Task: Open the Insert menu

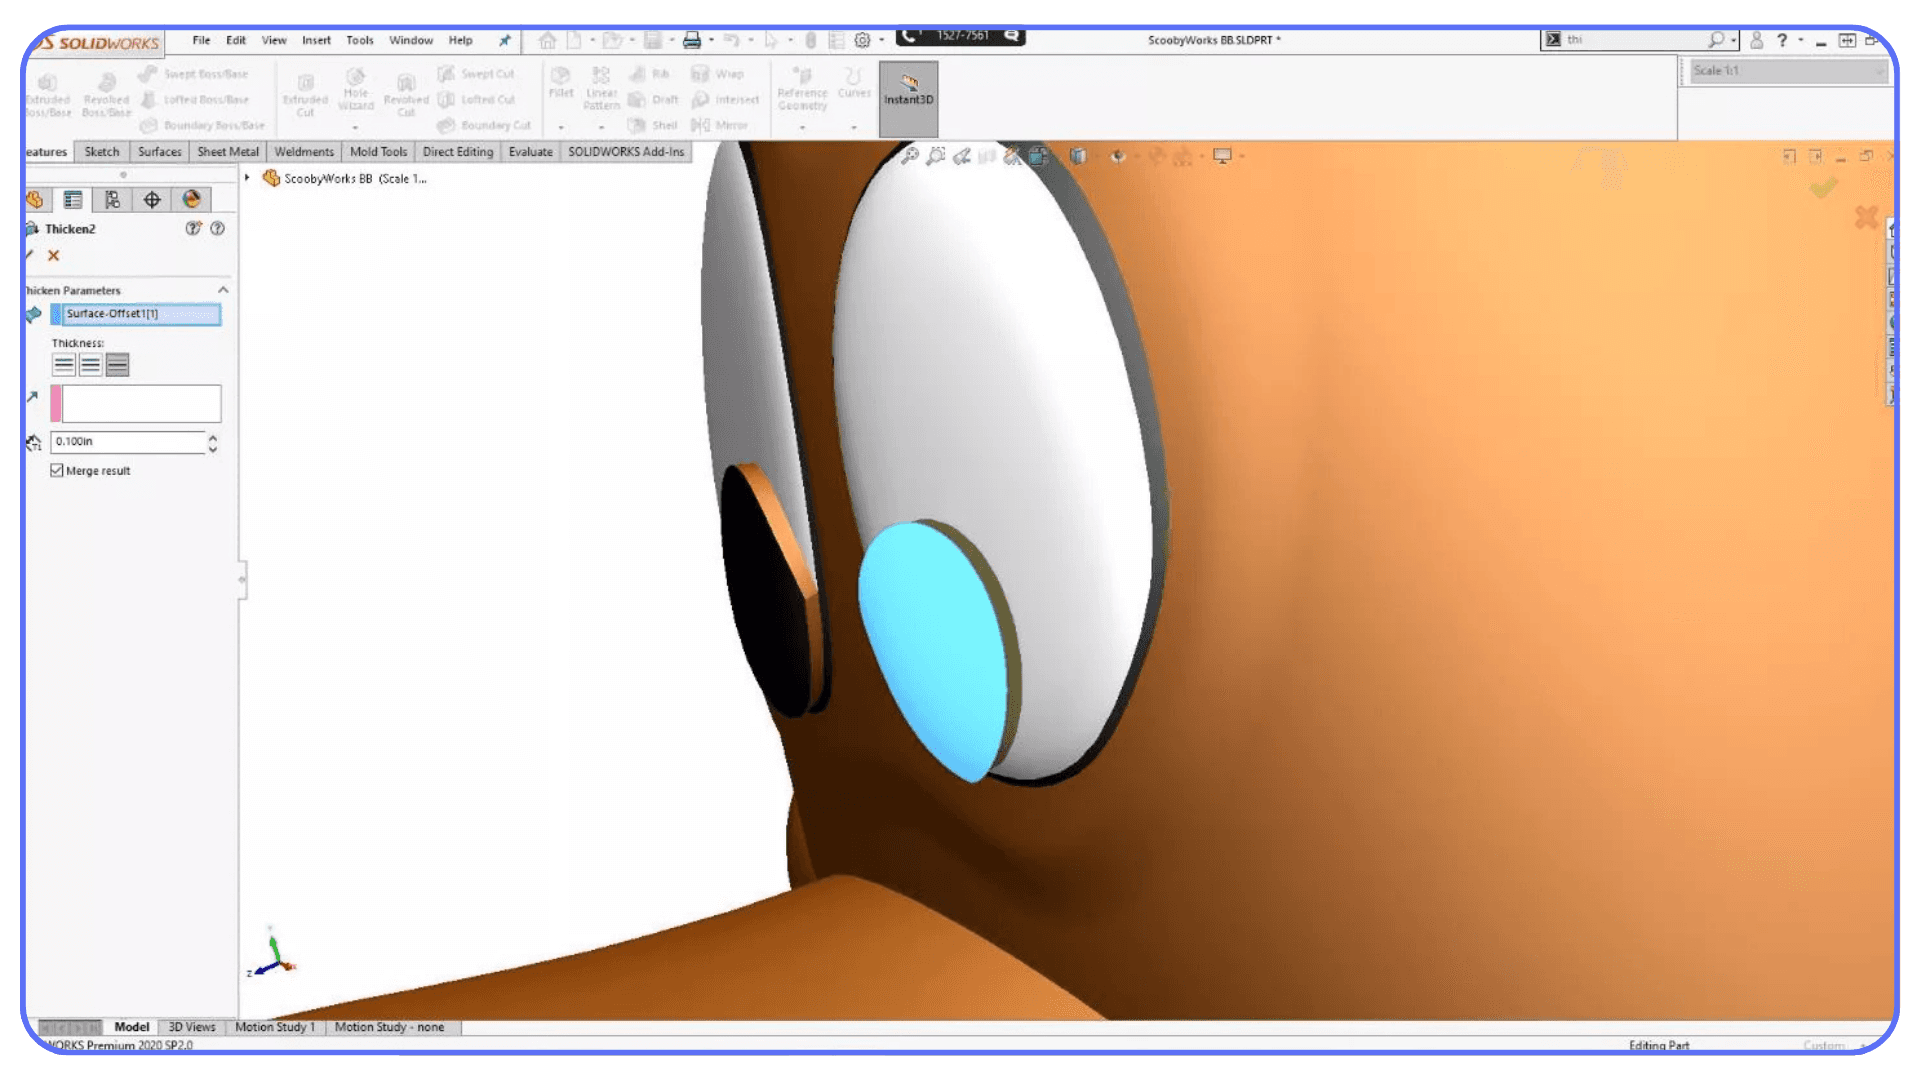Action: (x=316, y=40)
